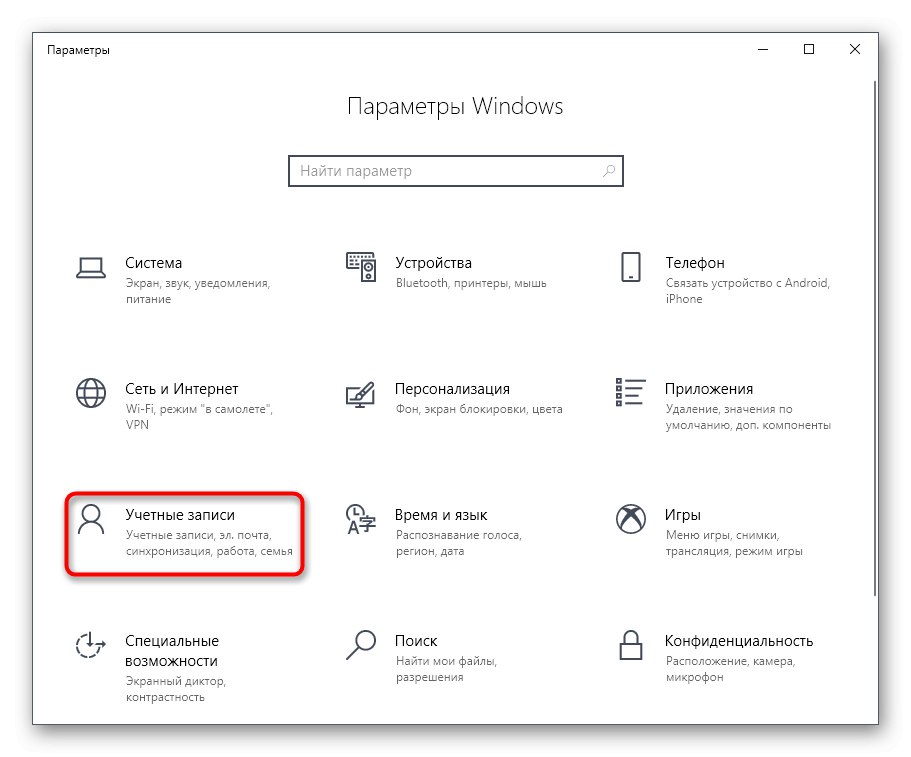911x757 pixels.
Task: Open the Персонализация heading
Action: [x=453, y=389]
